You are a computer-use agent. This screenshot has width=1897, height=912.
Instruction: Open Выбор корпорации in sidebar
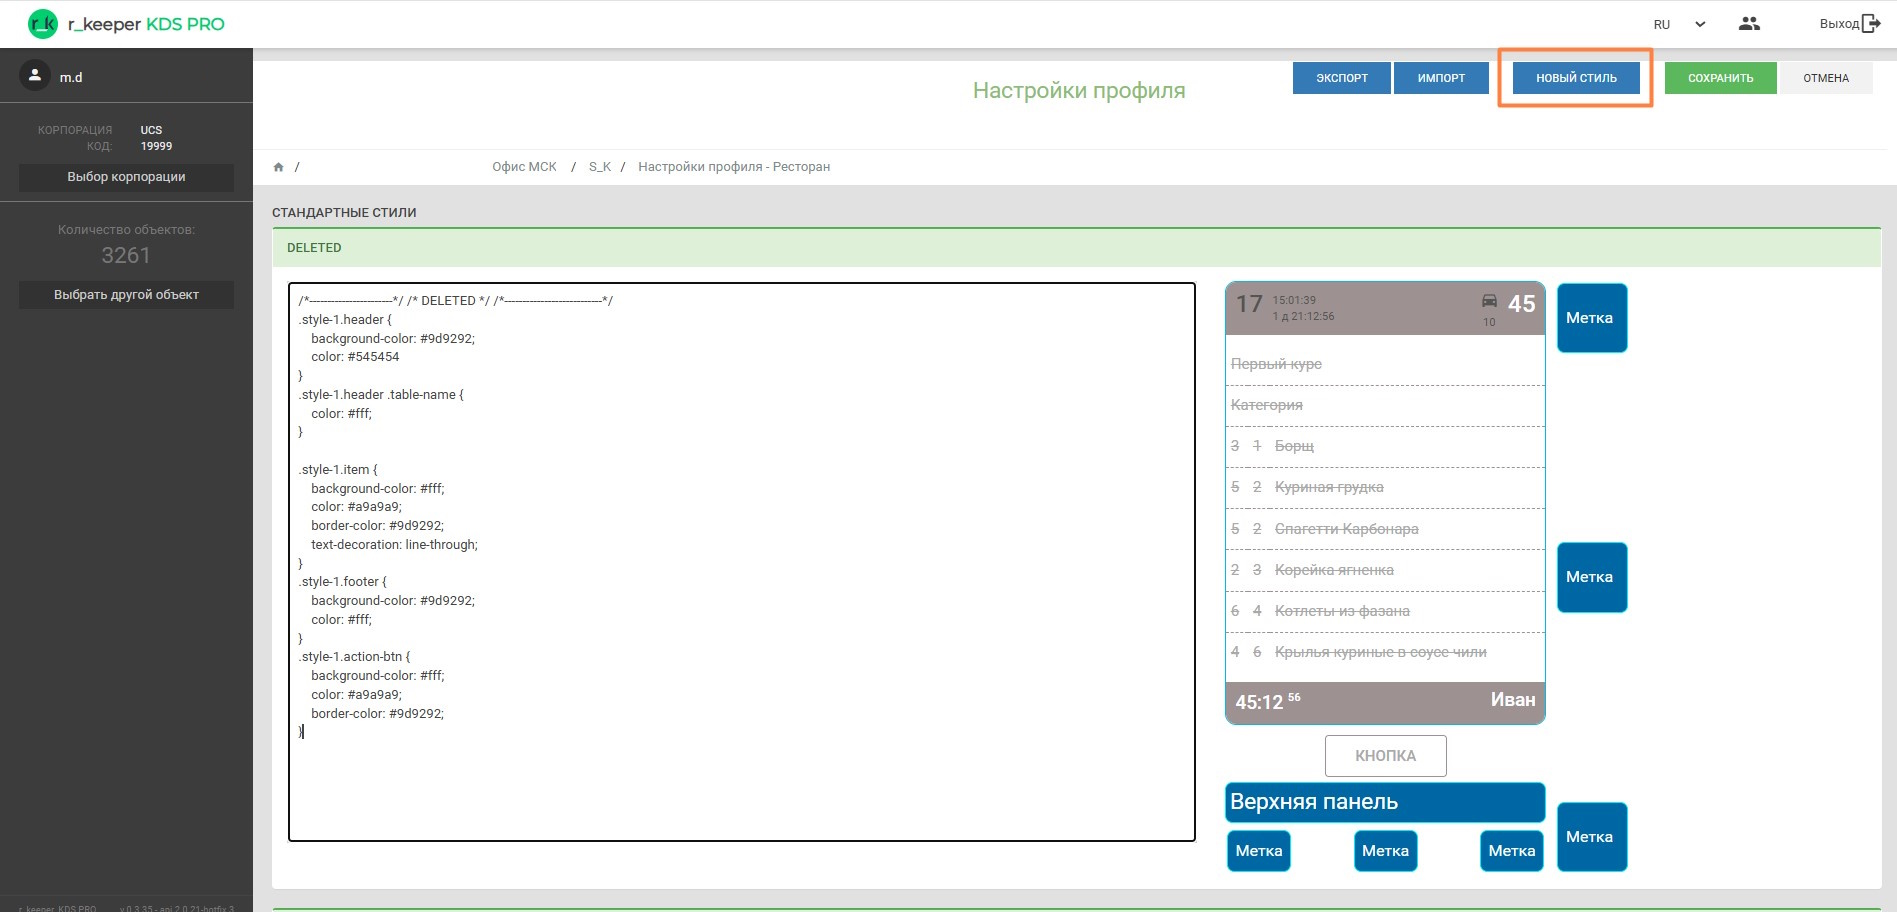(126, 177)
